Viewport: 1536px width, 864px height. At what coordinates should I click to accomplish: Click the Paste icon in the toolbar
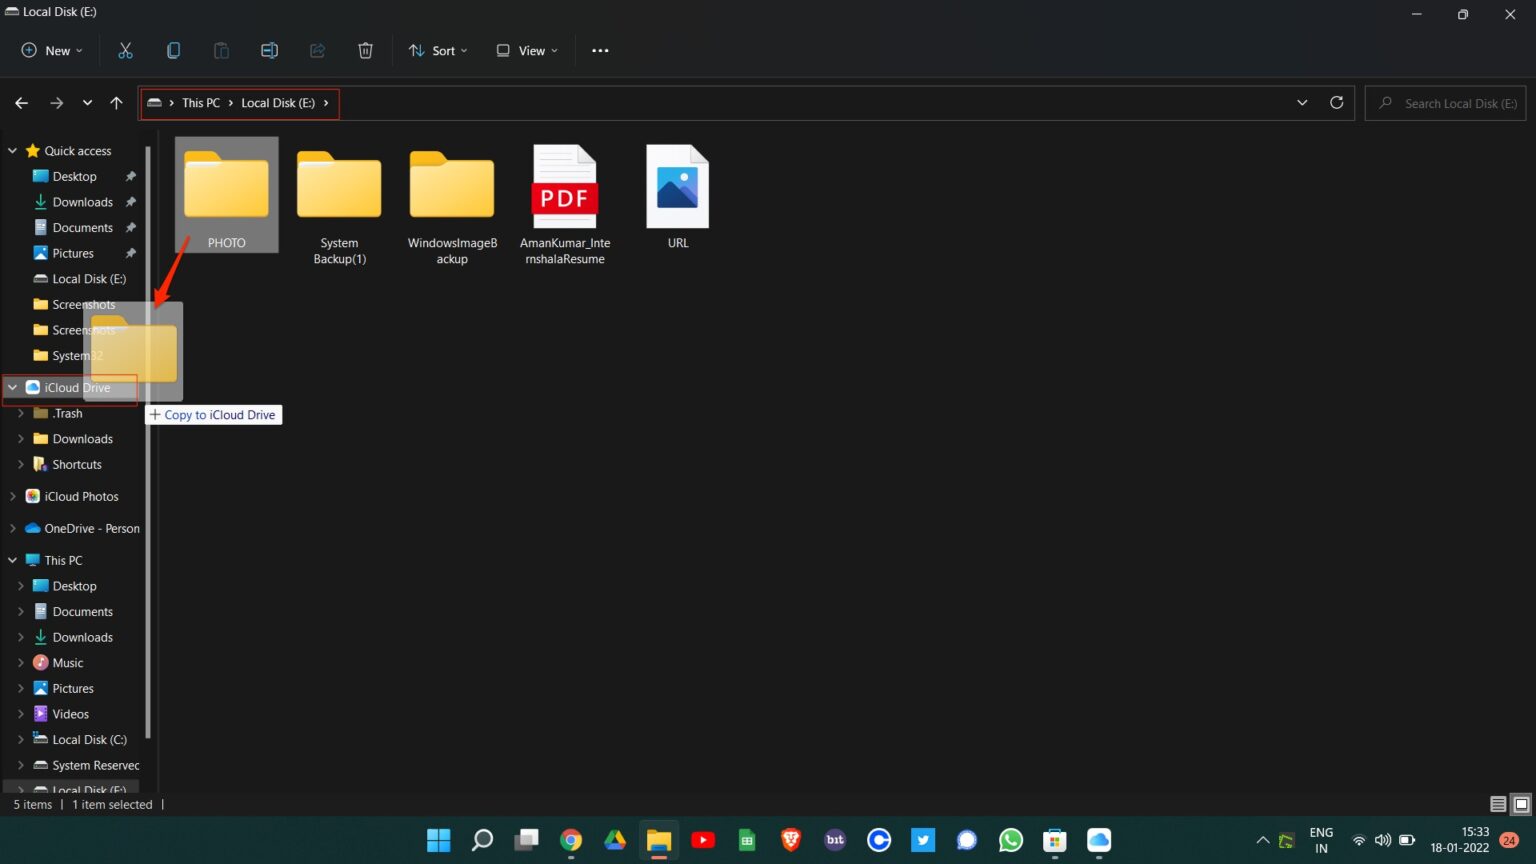pyautogui.click(x=221, y=50)
